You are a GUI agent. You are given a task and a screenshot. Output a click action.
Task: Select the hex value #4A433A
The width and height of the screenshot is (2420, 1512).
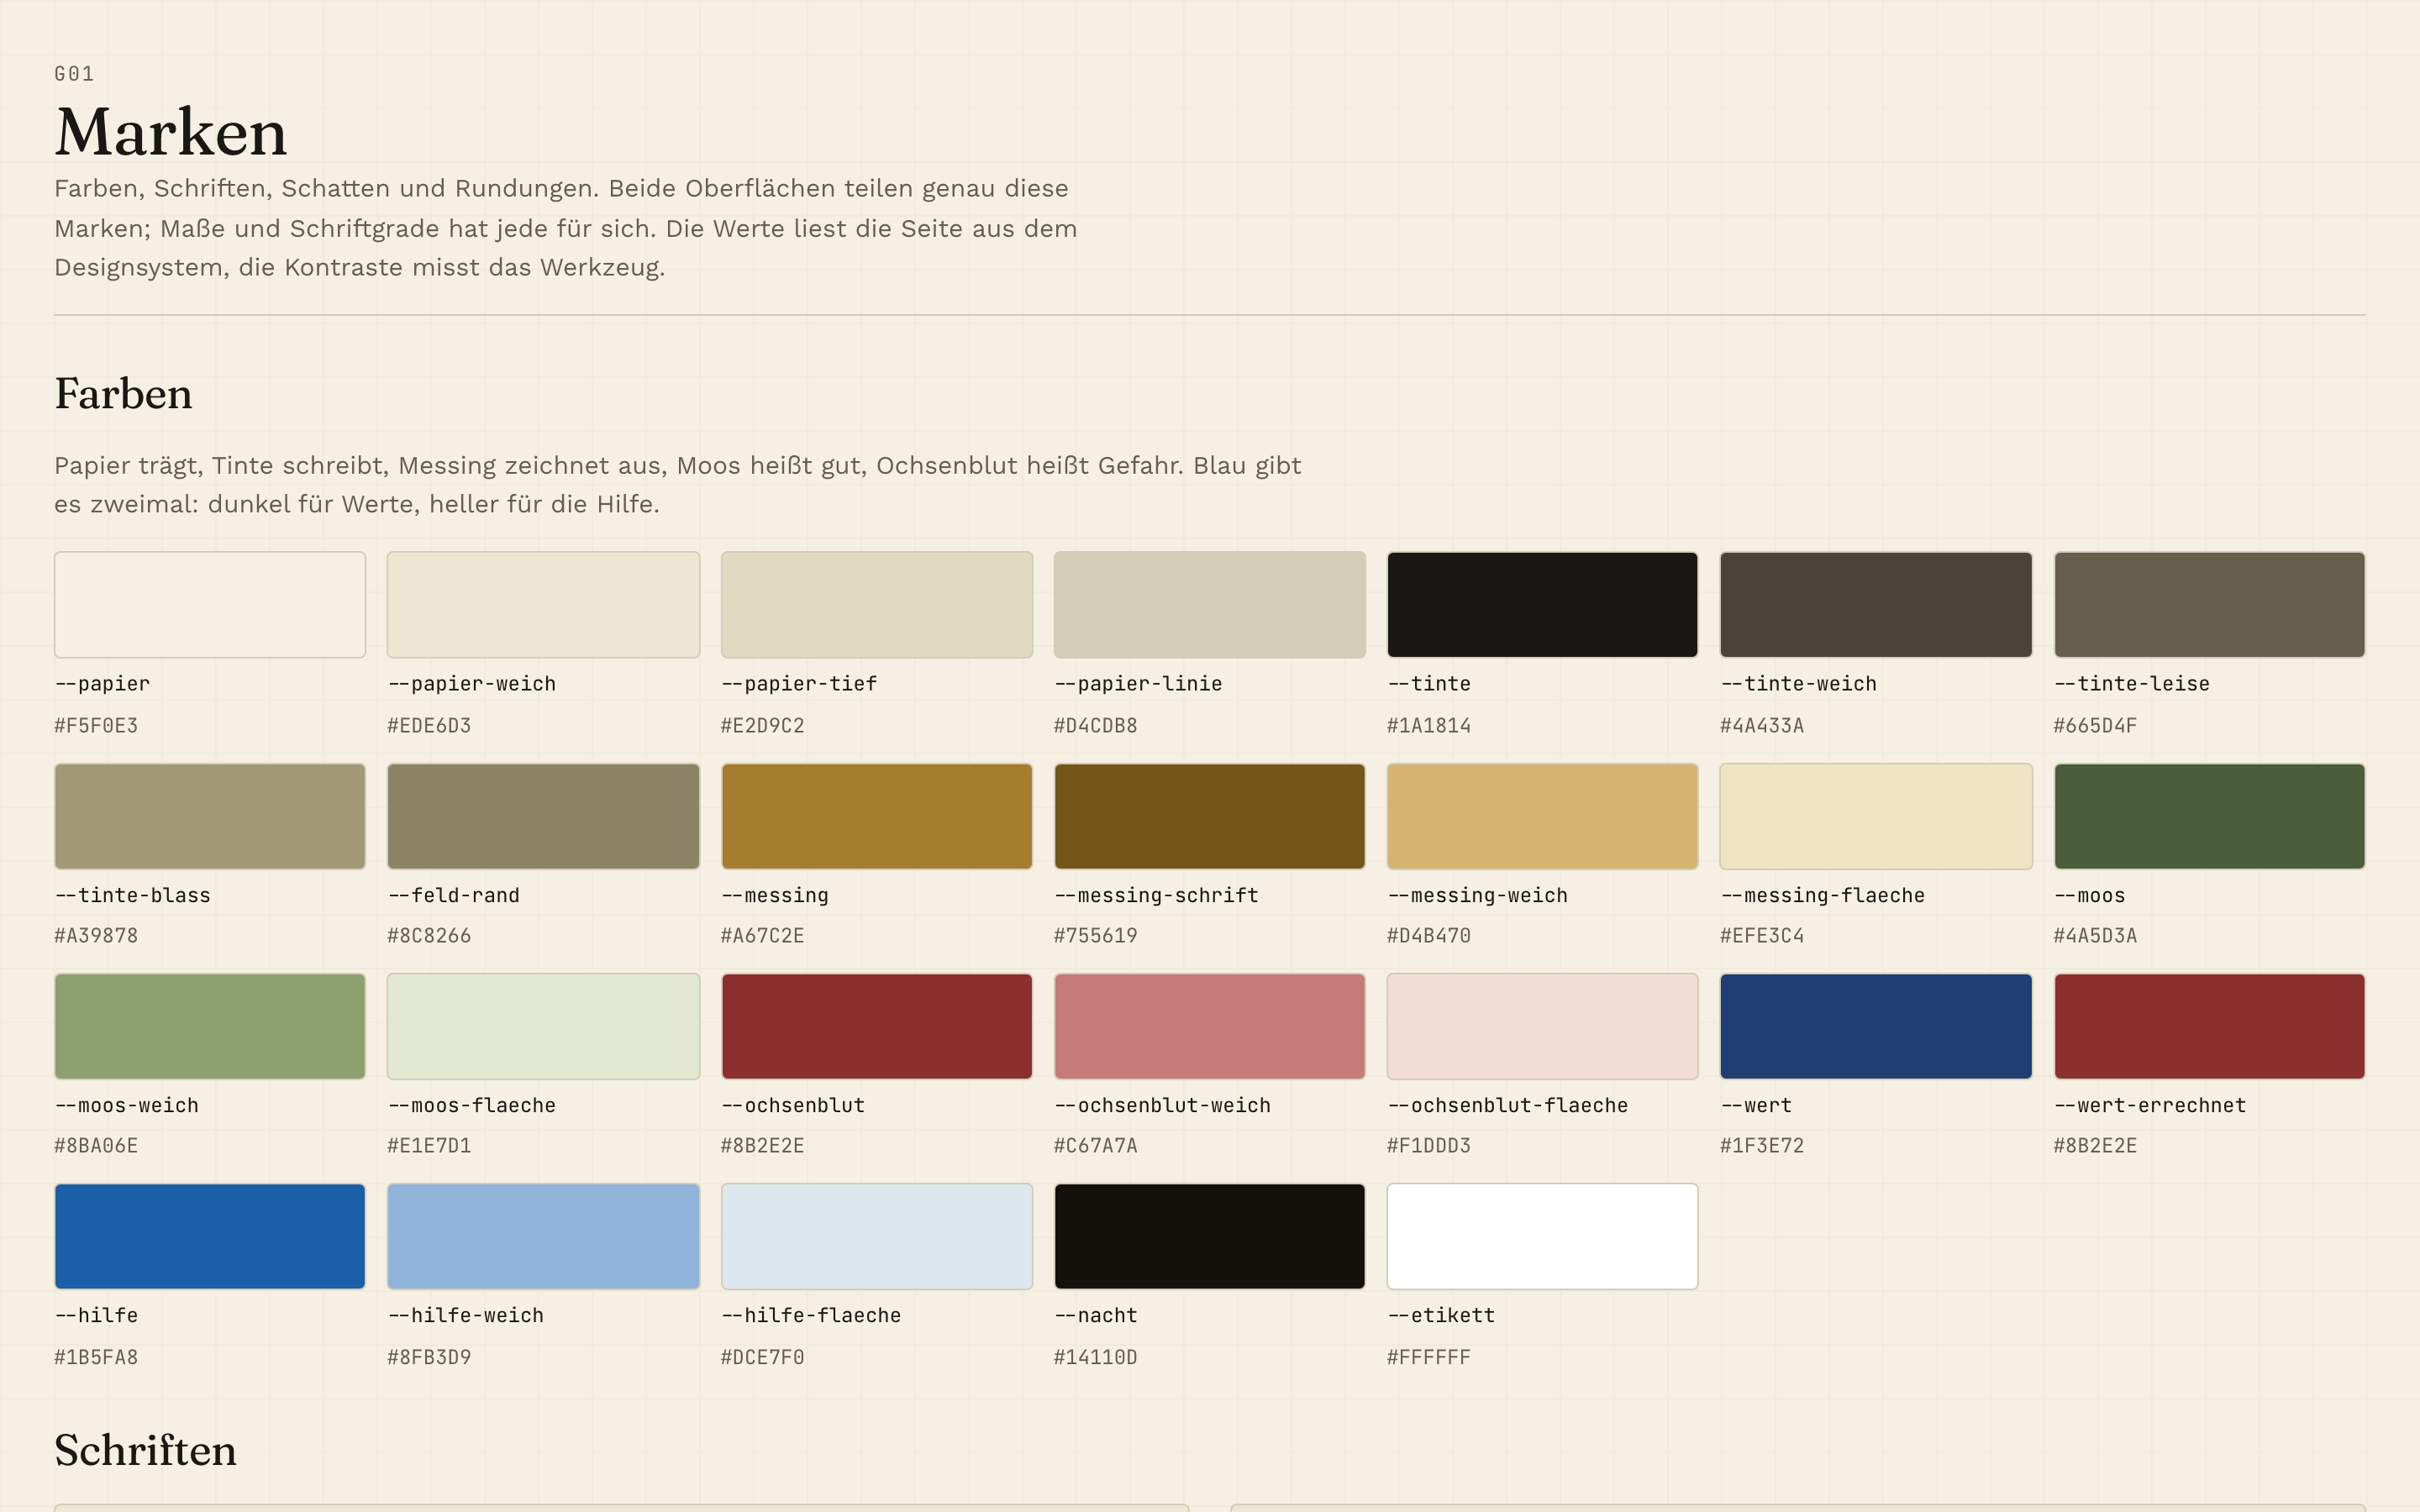click(x=1762, y=726)
